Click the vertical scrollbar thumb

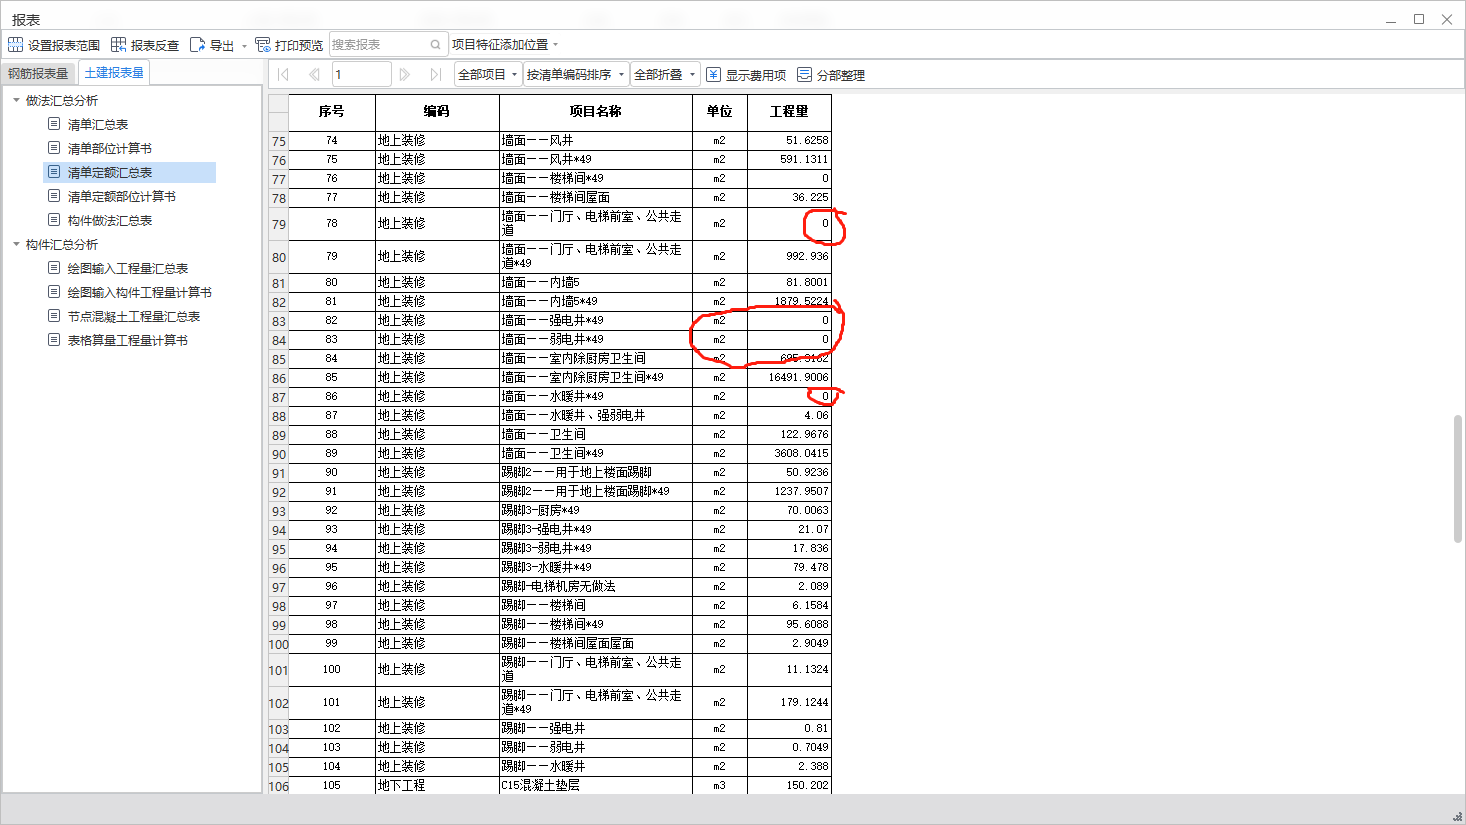pos(1458,479)
